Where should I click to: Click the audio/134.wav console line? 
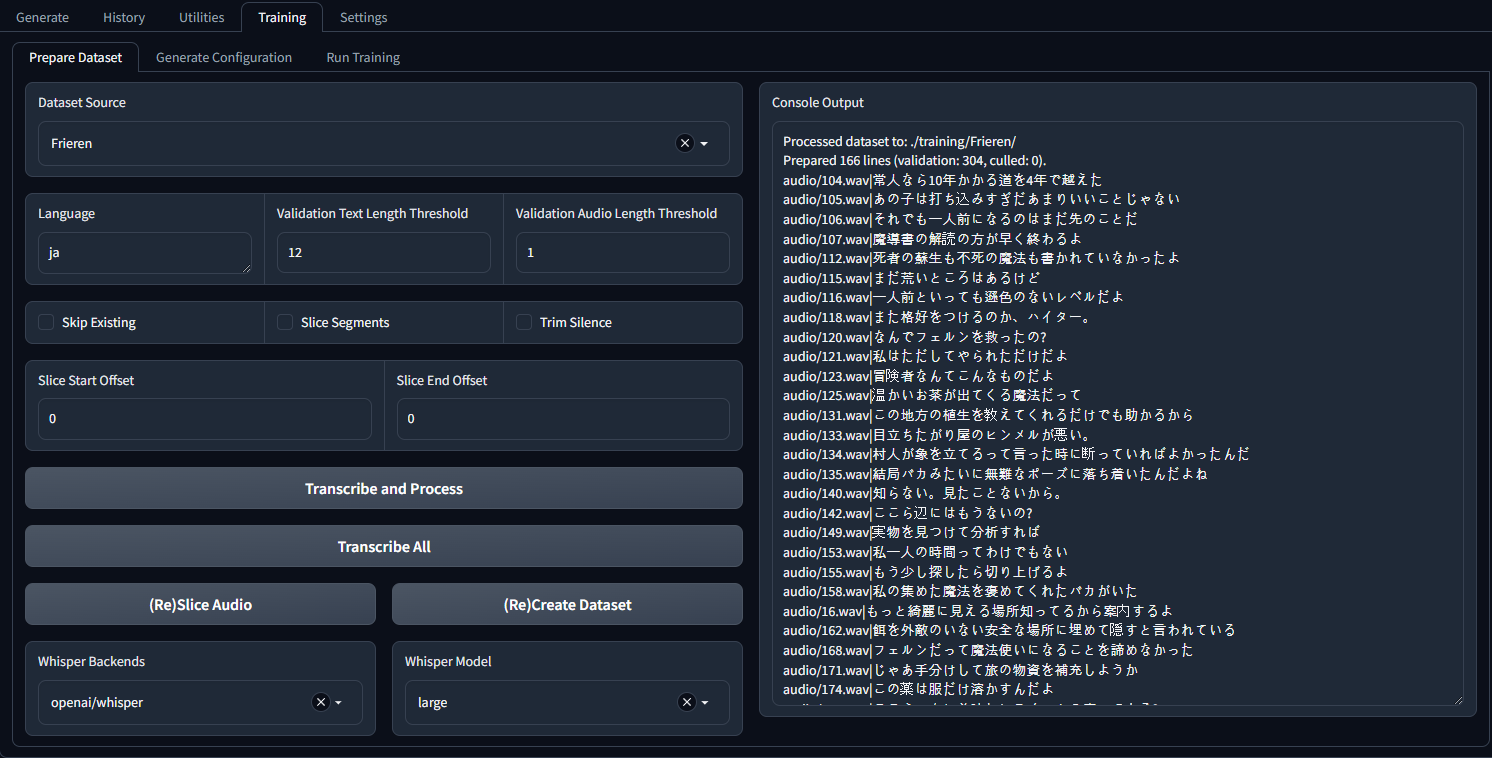1016,454
